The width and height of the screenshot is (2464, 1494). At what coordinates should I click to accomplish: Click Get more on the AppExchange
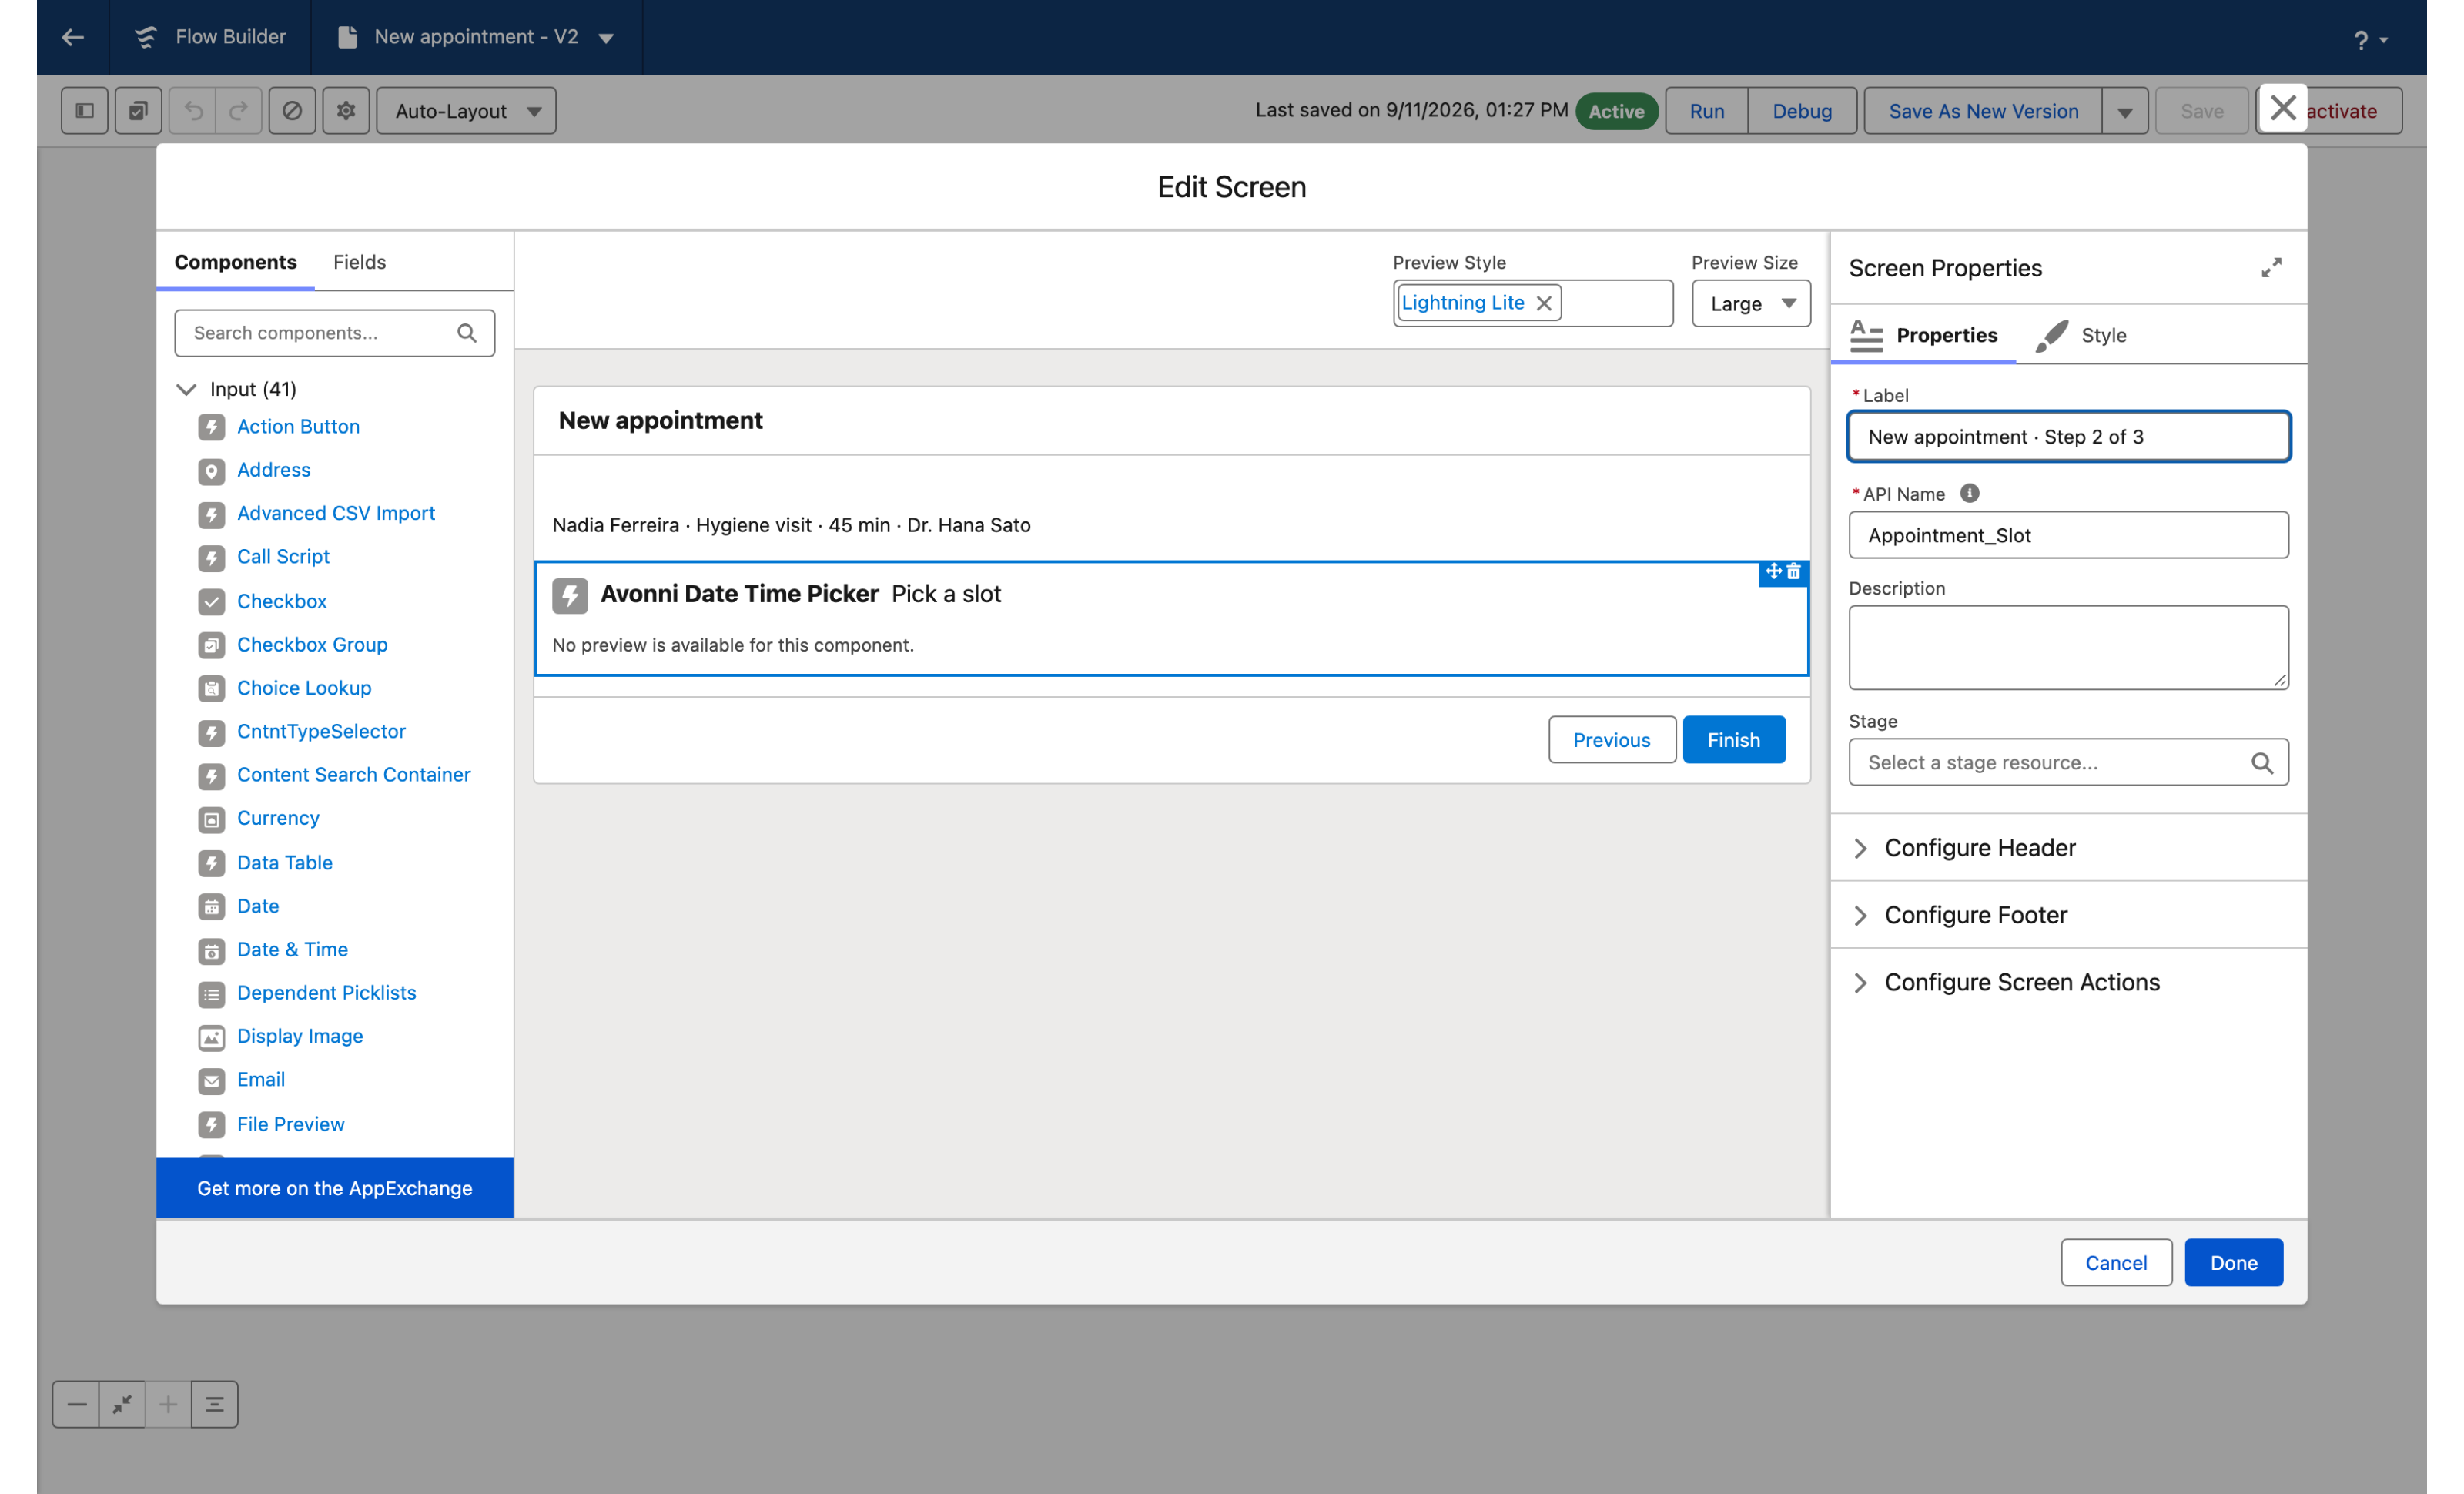334,1188
